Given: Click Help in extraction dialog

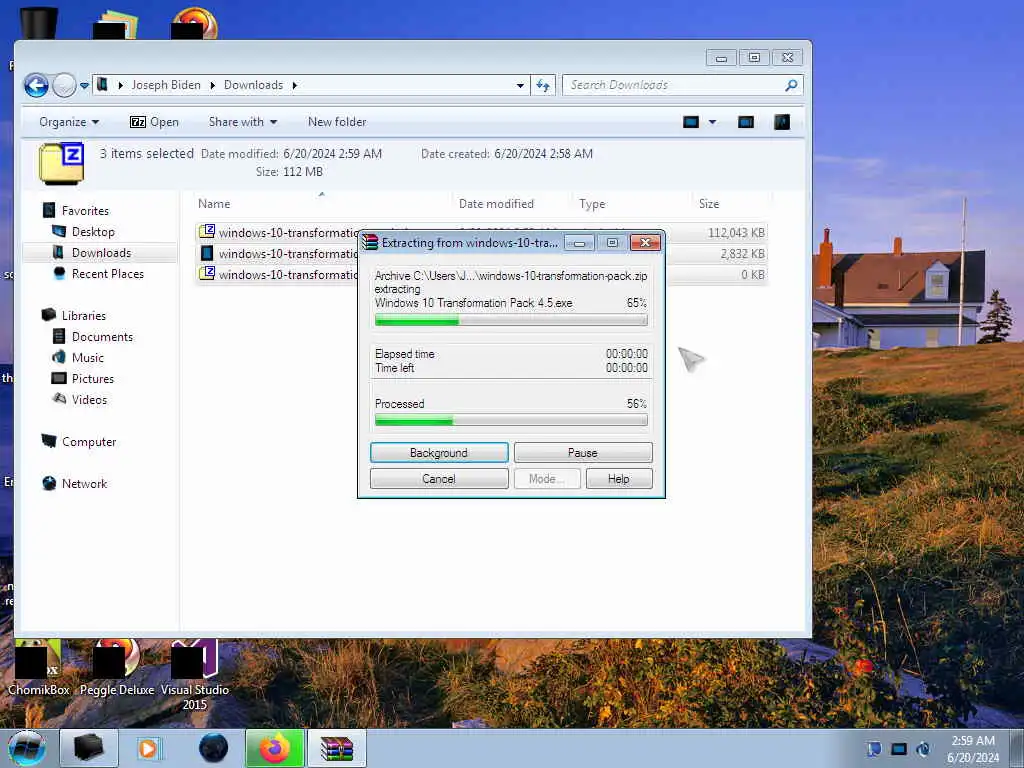Looking at the screenshot, I should 618,479.
